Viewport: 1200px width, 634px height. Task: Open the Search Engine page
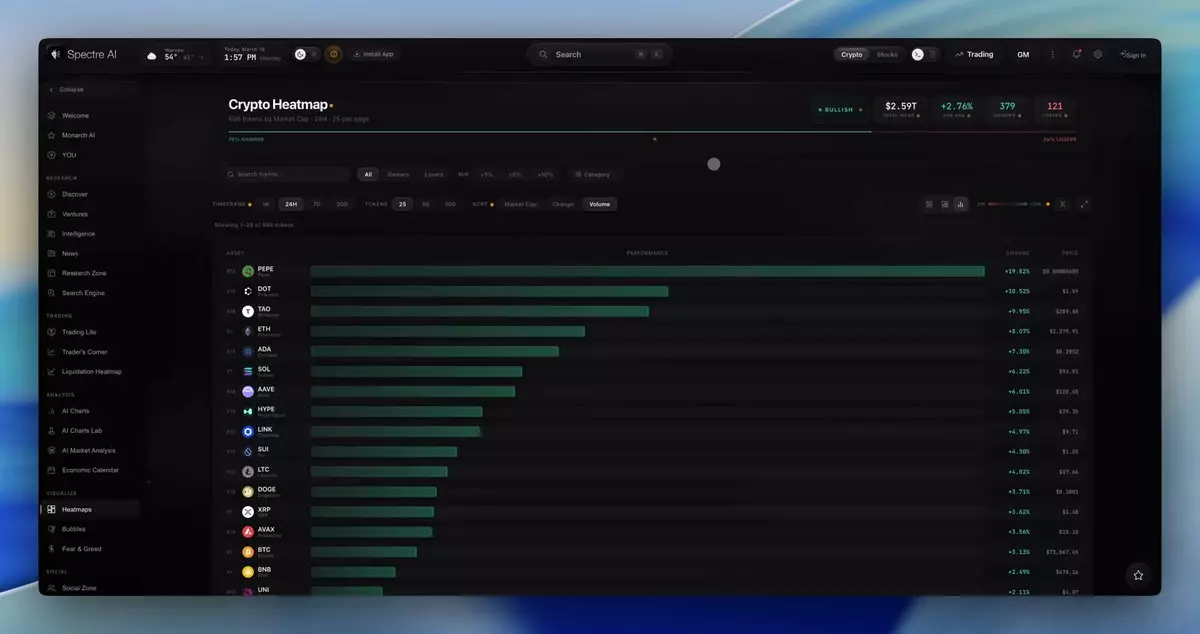[x=84, y=293]
